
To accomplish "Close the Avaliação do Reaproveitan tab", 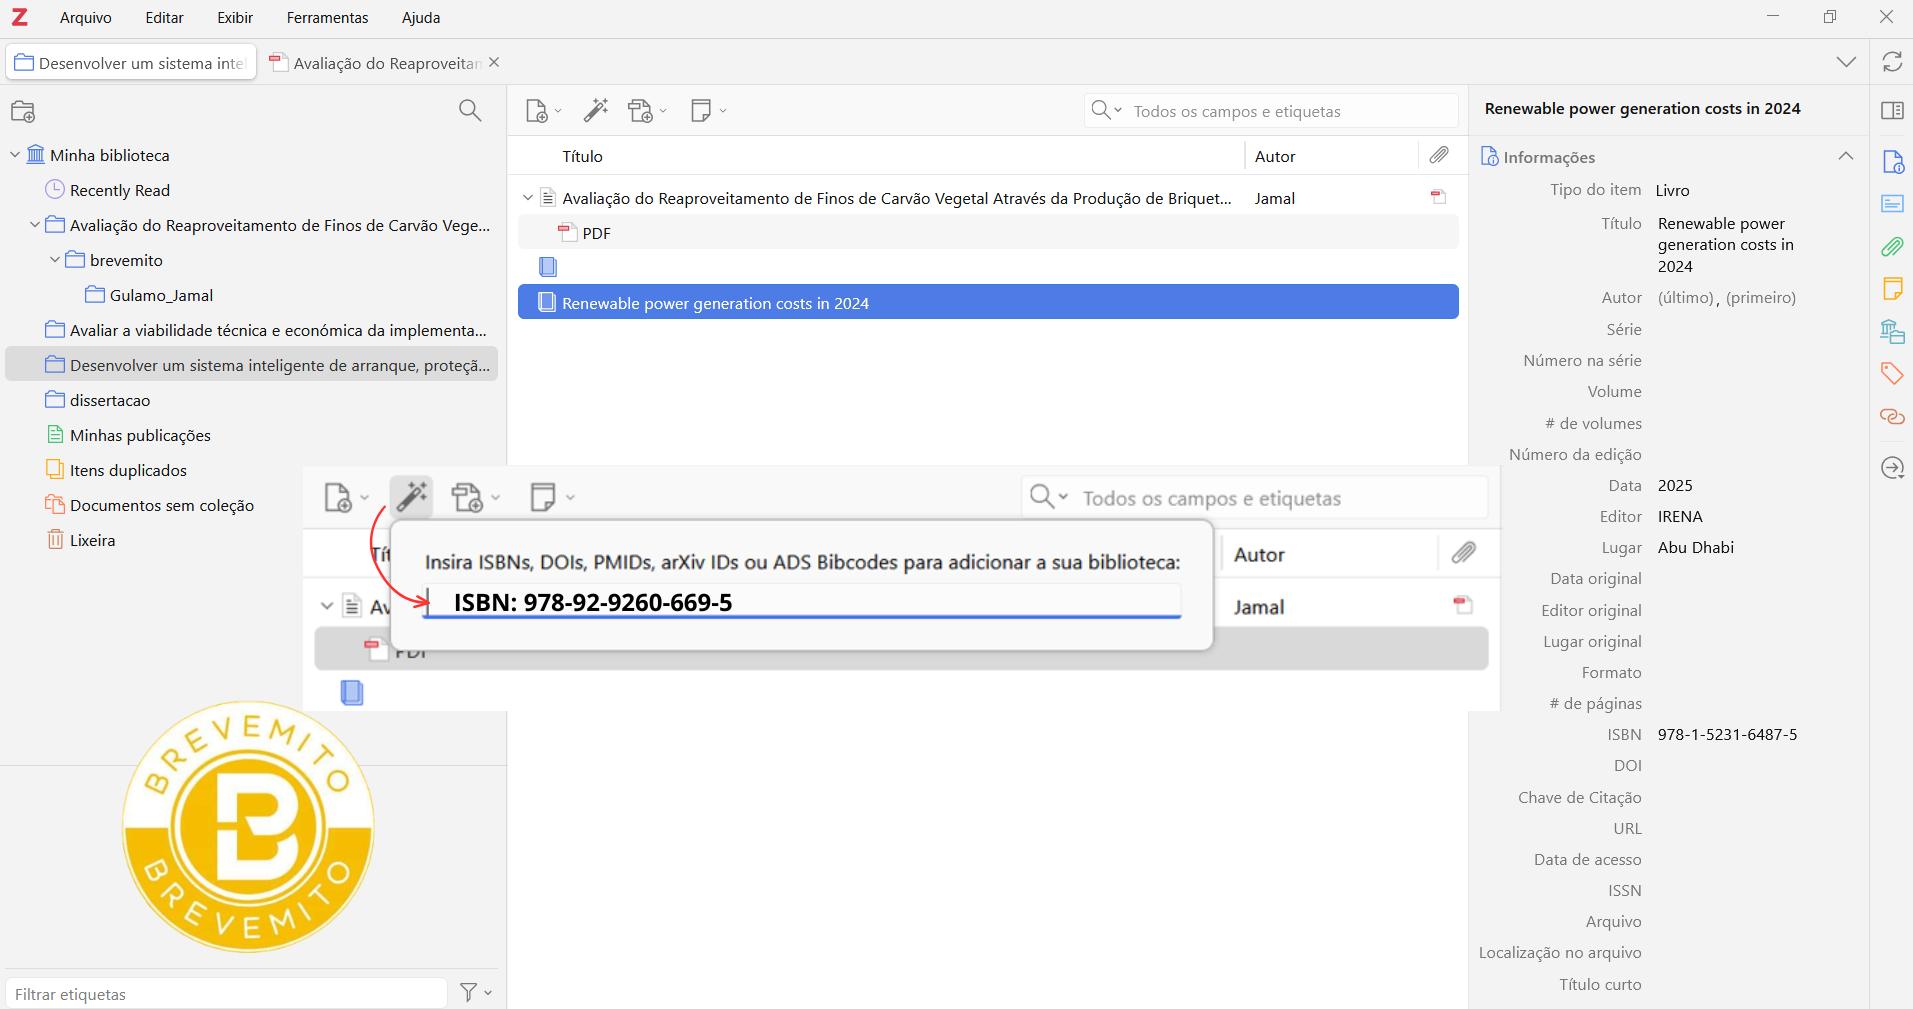I will click(x=494, y=62).
